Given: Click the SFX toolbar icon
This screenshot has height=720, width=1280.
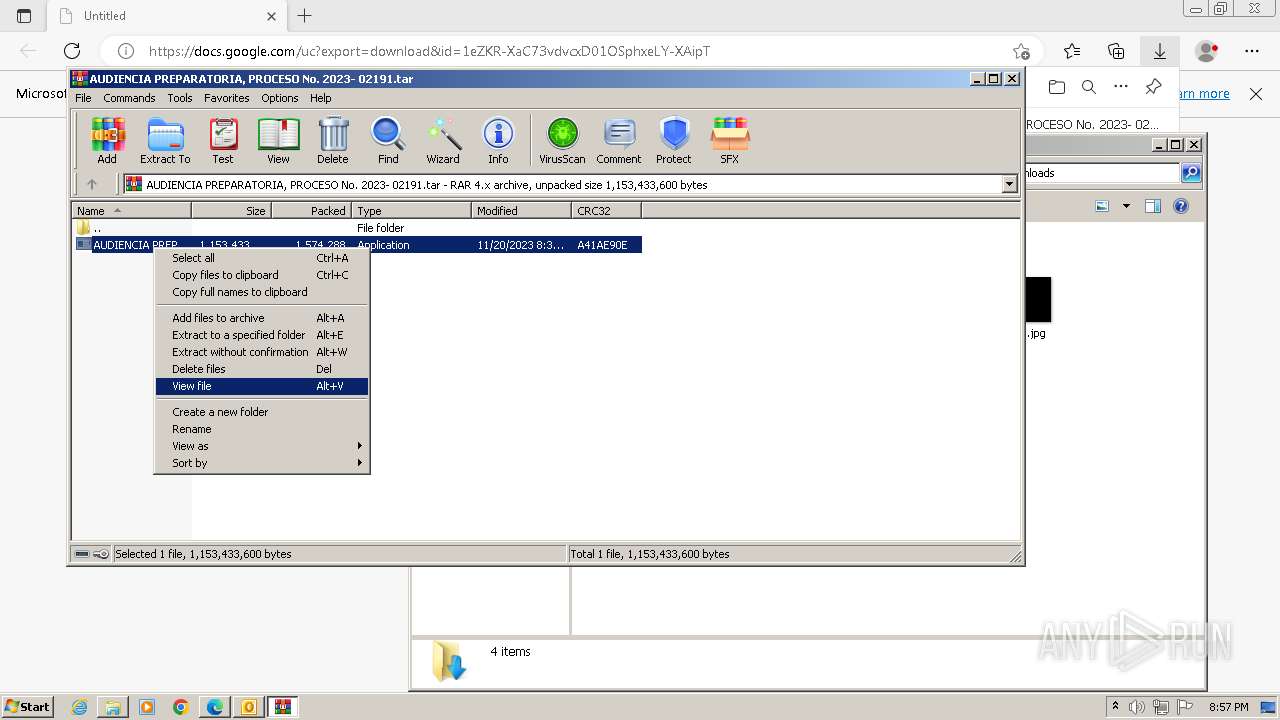Looking at the screenshot, I should (730, 140).
